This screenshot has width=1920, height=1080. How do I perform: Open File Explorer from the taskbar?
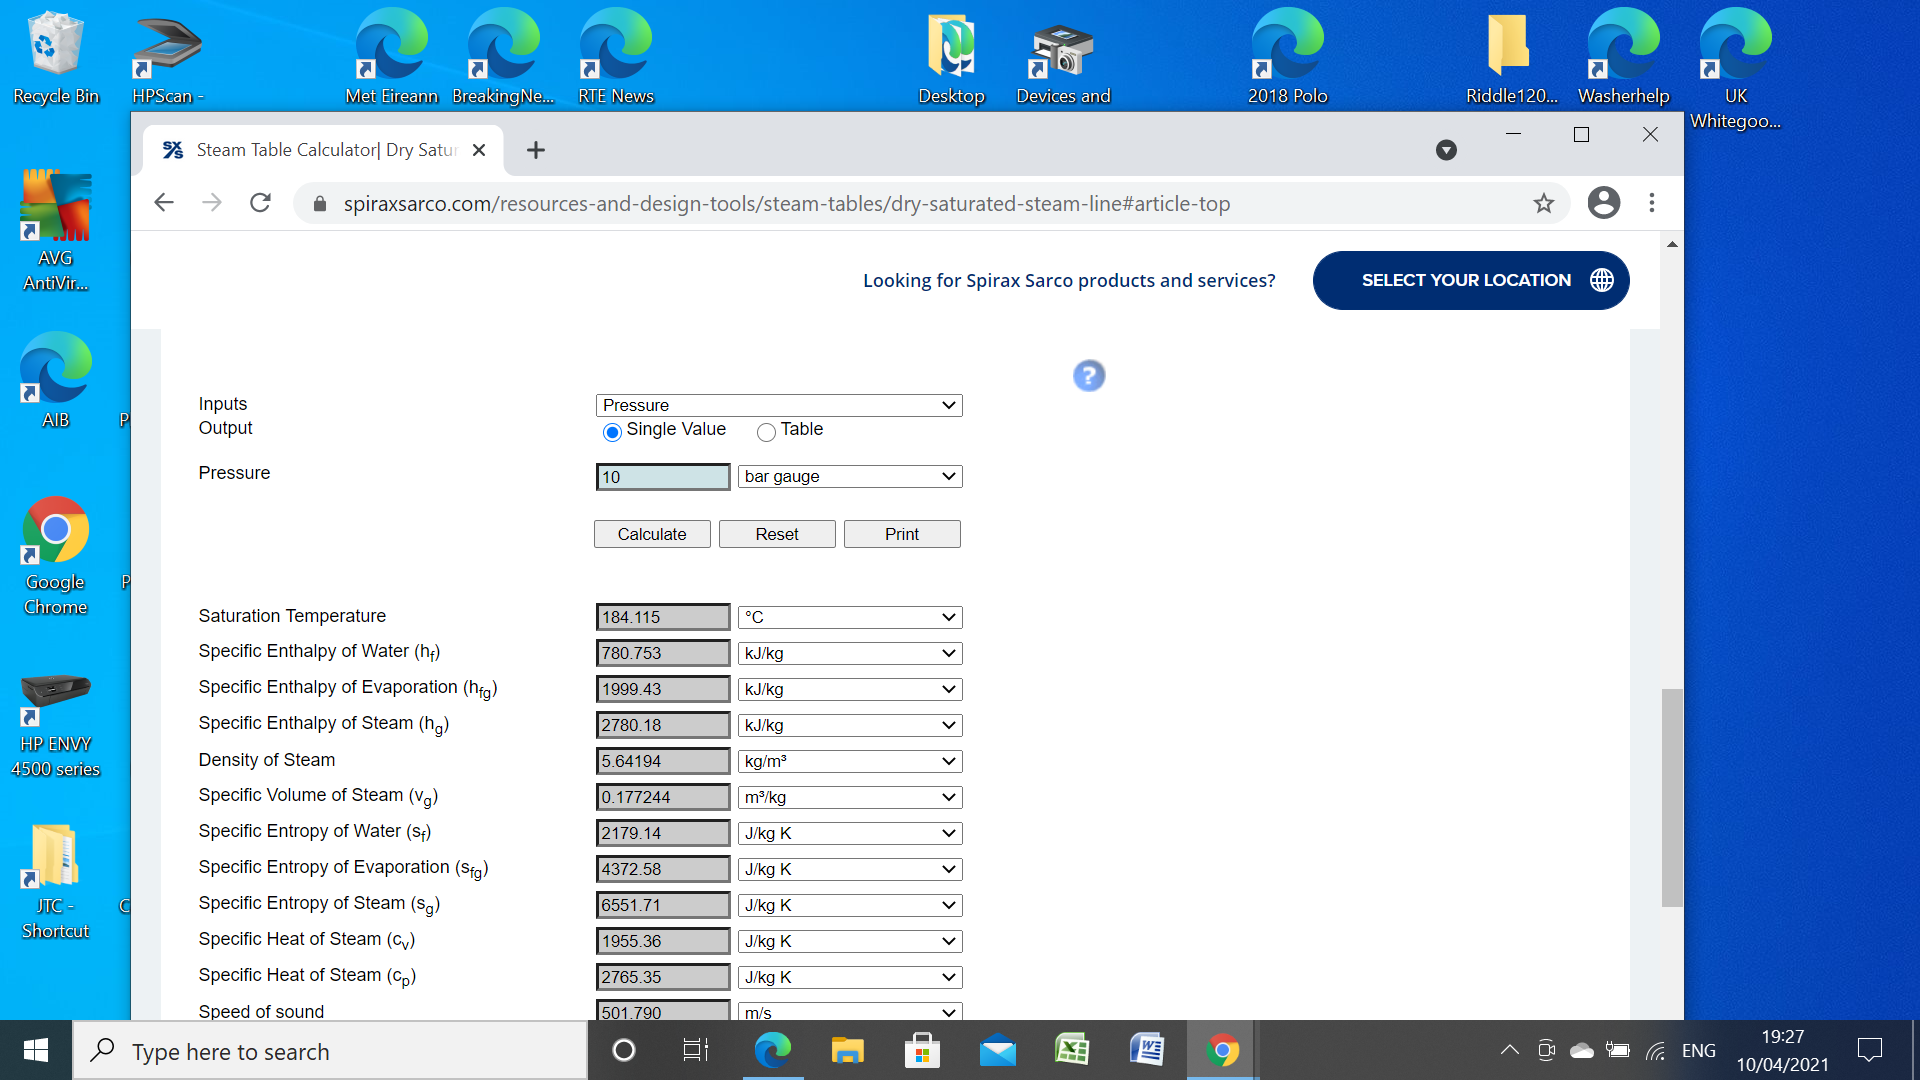pyautogui.click(x=847, y=1050)
